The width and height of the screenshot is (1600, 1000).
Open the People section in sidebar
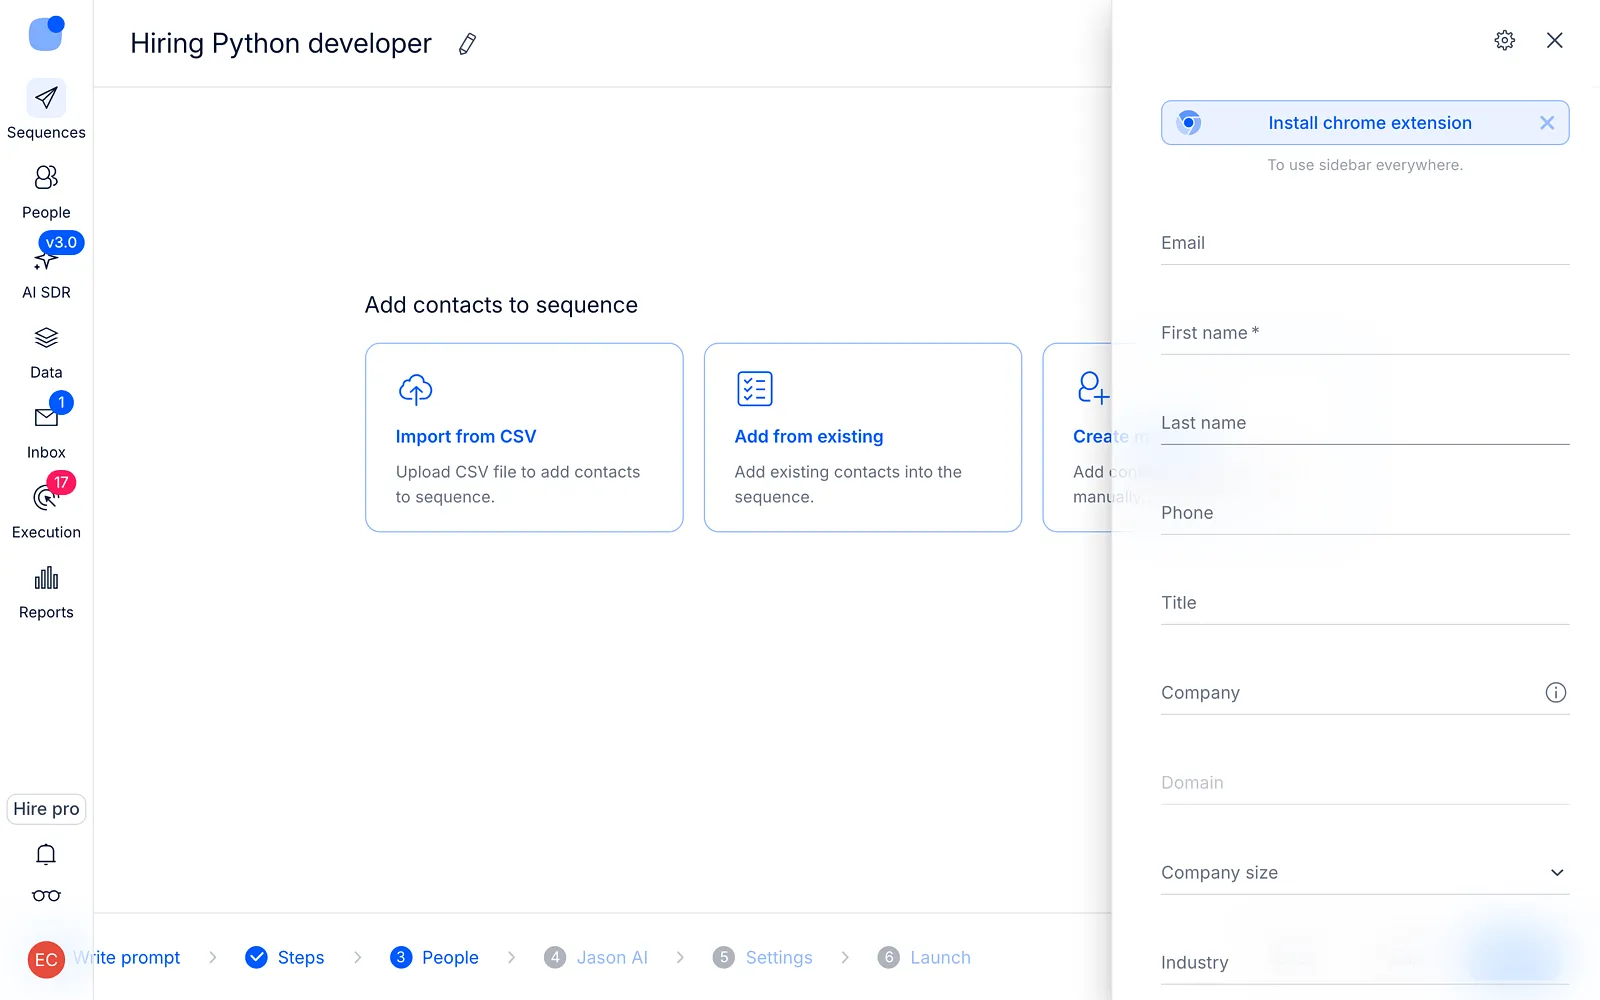click(x=46, y=191)
